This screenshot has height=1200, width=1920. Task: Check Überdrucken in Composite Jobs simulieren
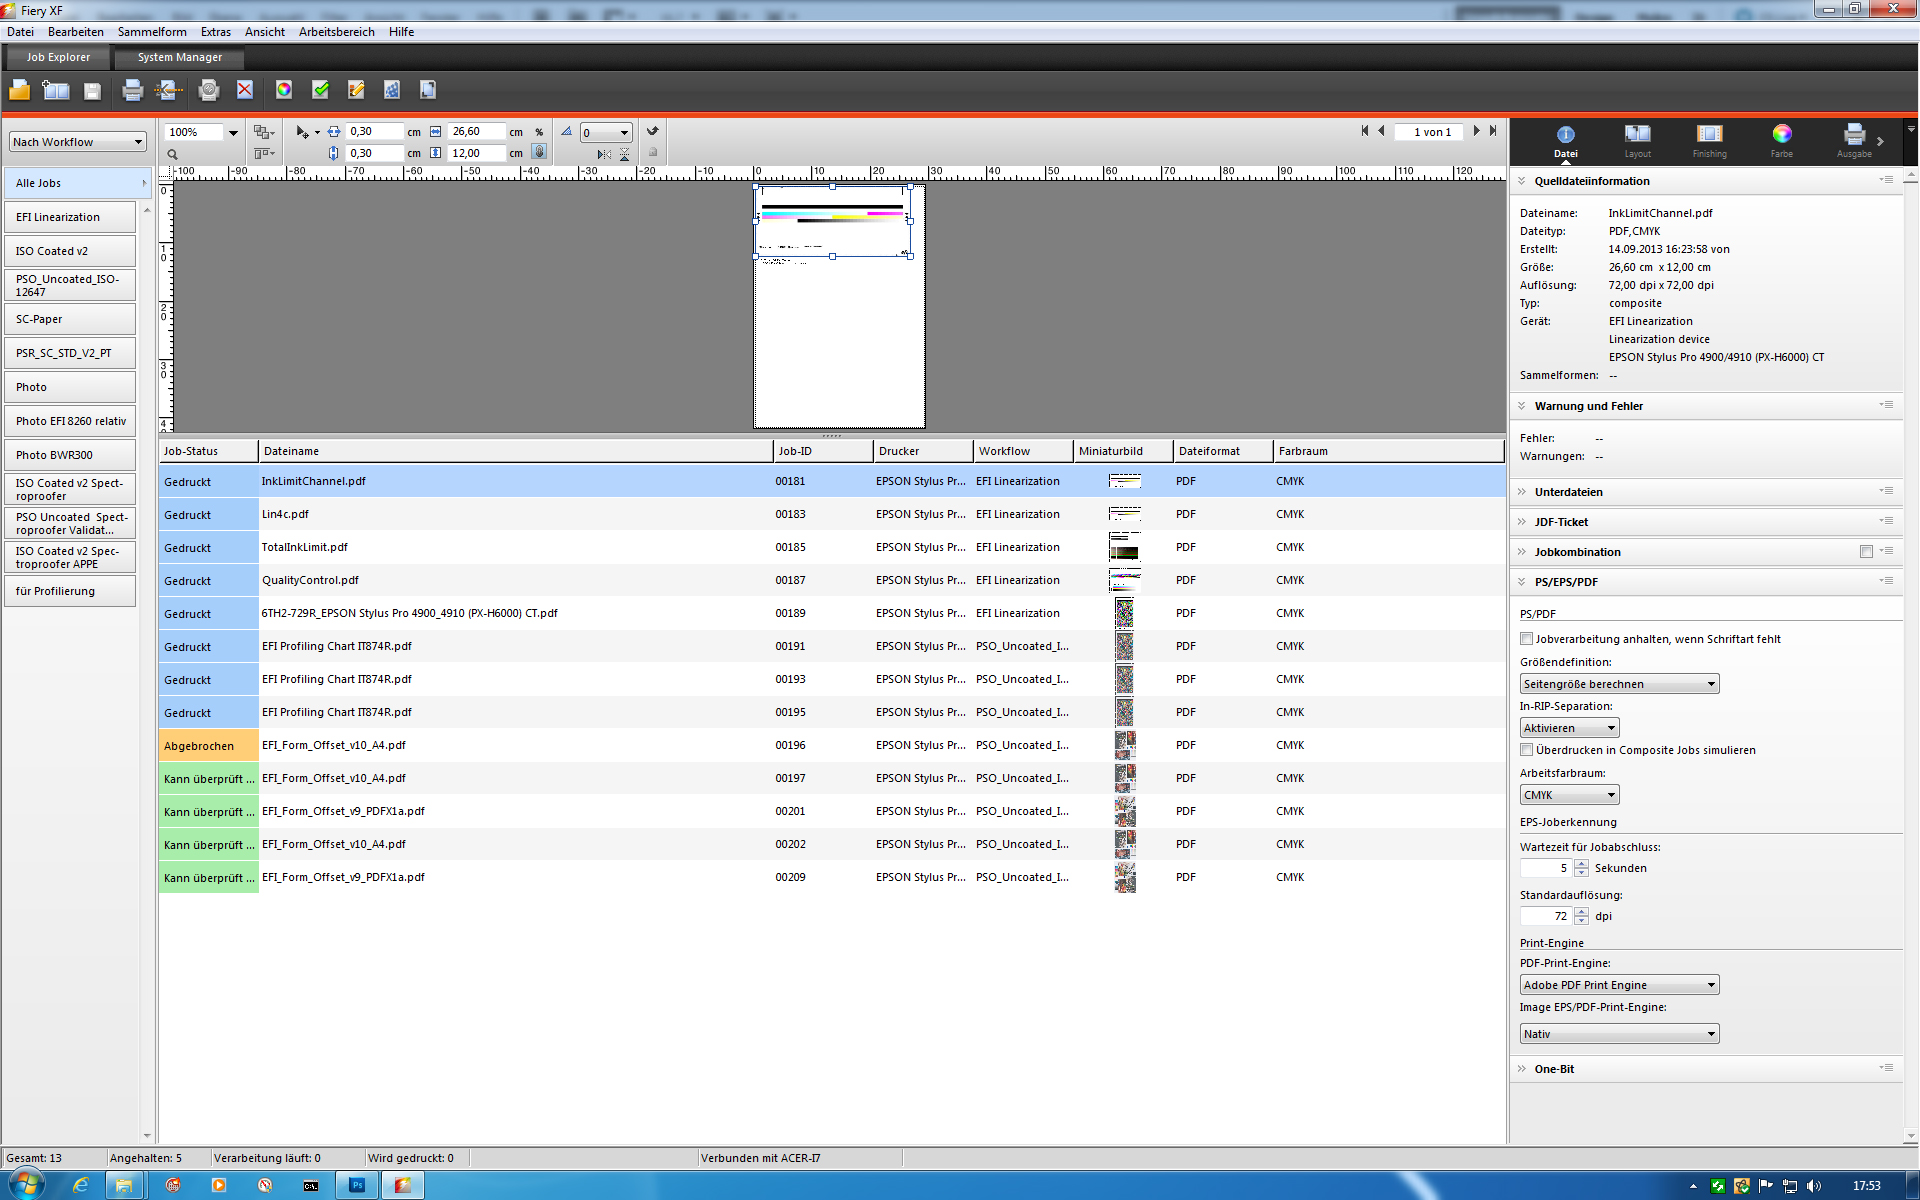coord(1526,750)
